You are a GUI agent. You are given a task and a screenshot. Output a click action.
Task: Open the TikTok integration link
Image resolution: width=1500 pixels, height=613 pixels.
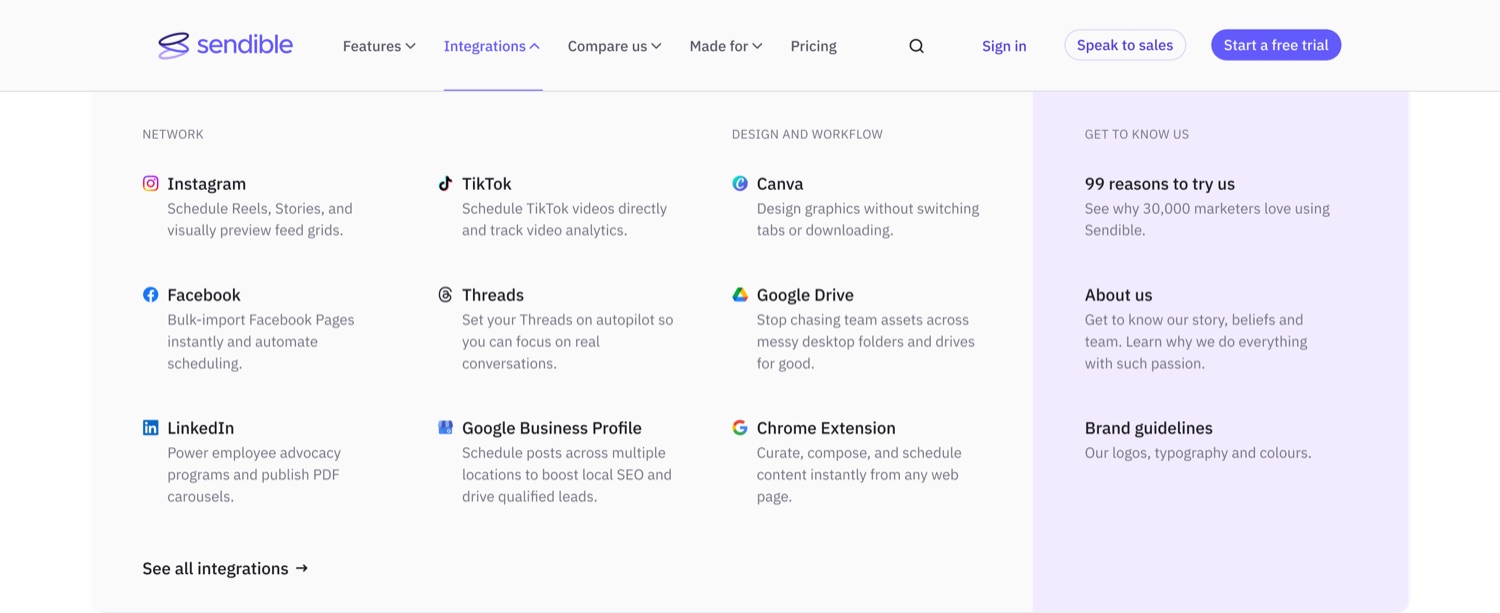[x=487, y=183]
